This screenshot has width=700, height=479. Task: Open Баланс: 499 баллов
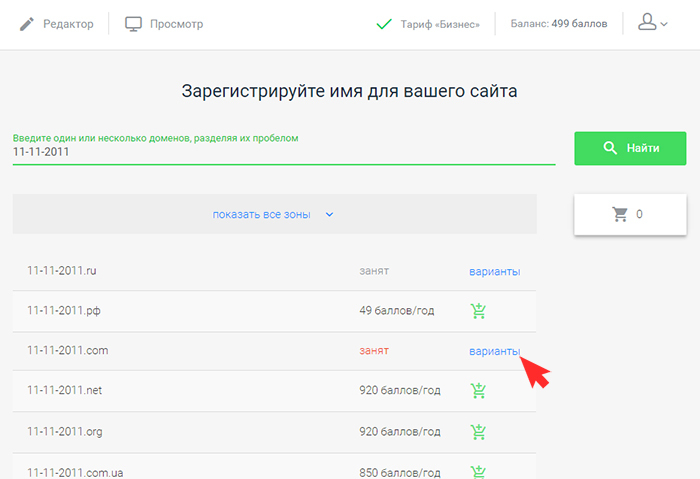558,24
